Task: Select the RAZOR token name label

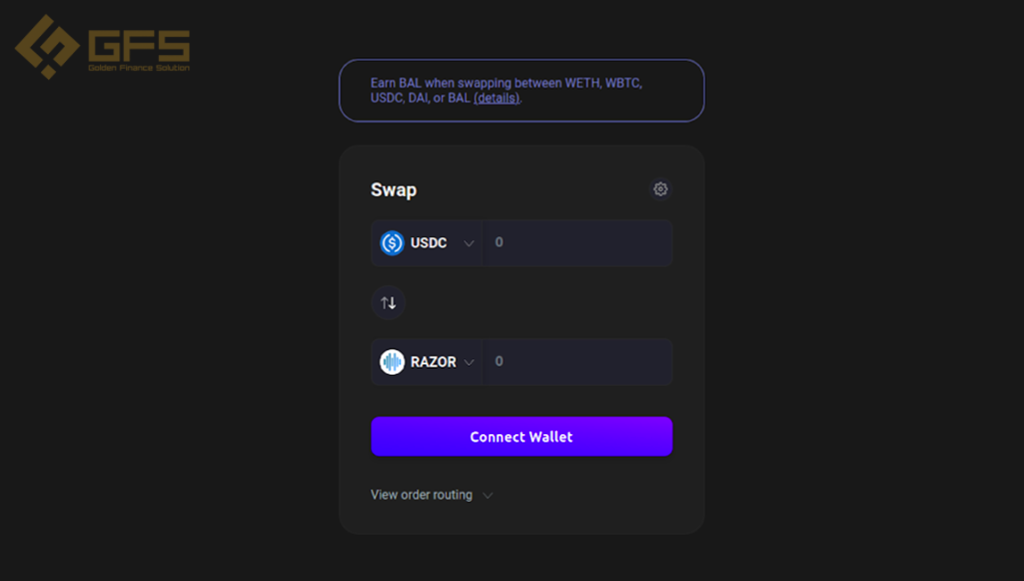Action: [433, 362]
